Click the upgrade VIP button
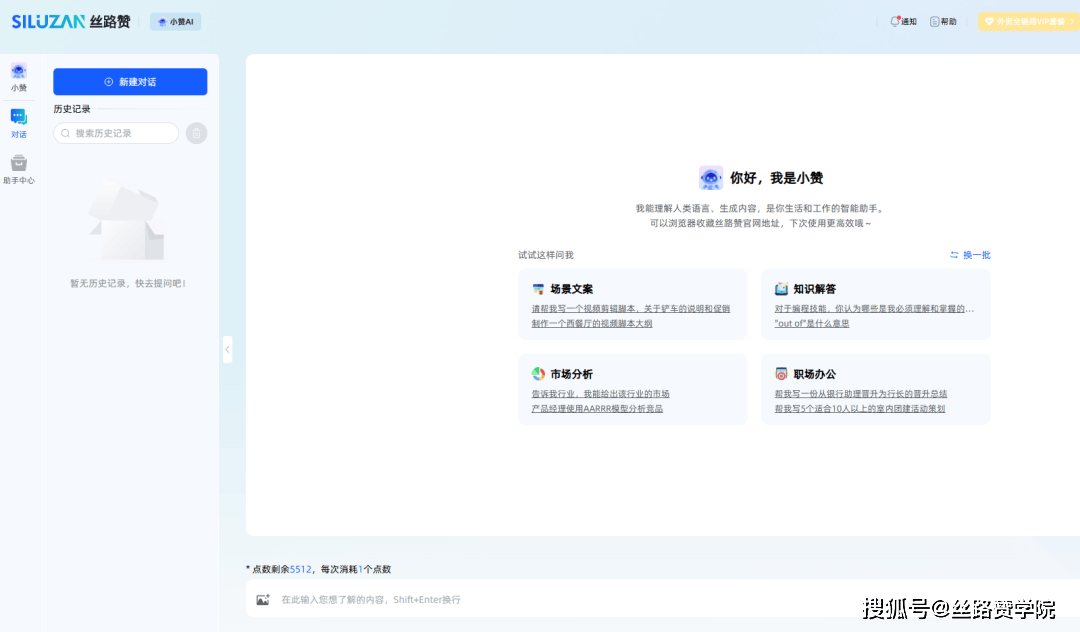 [x=1027, y=21]
